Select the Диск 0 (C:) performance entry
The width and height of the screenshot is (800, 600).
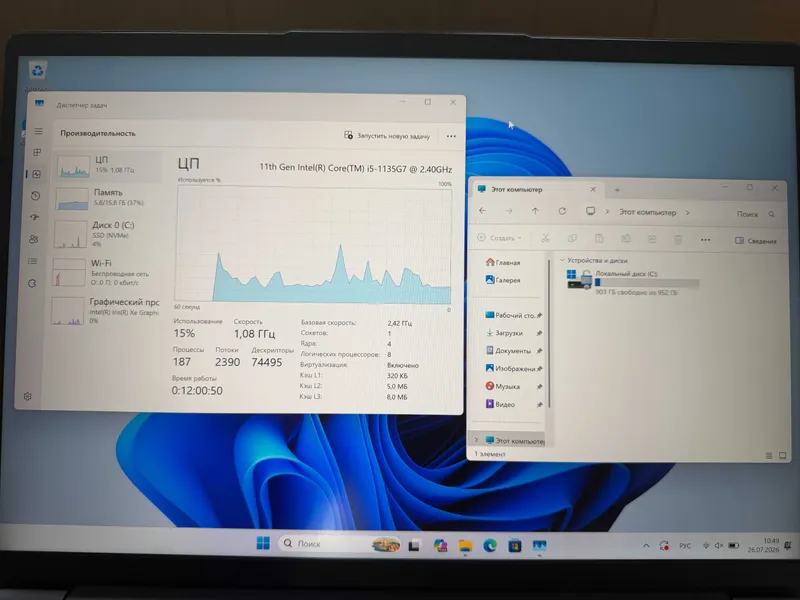click(x=105, y=233)
